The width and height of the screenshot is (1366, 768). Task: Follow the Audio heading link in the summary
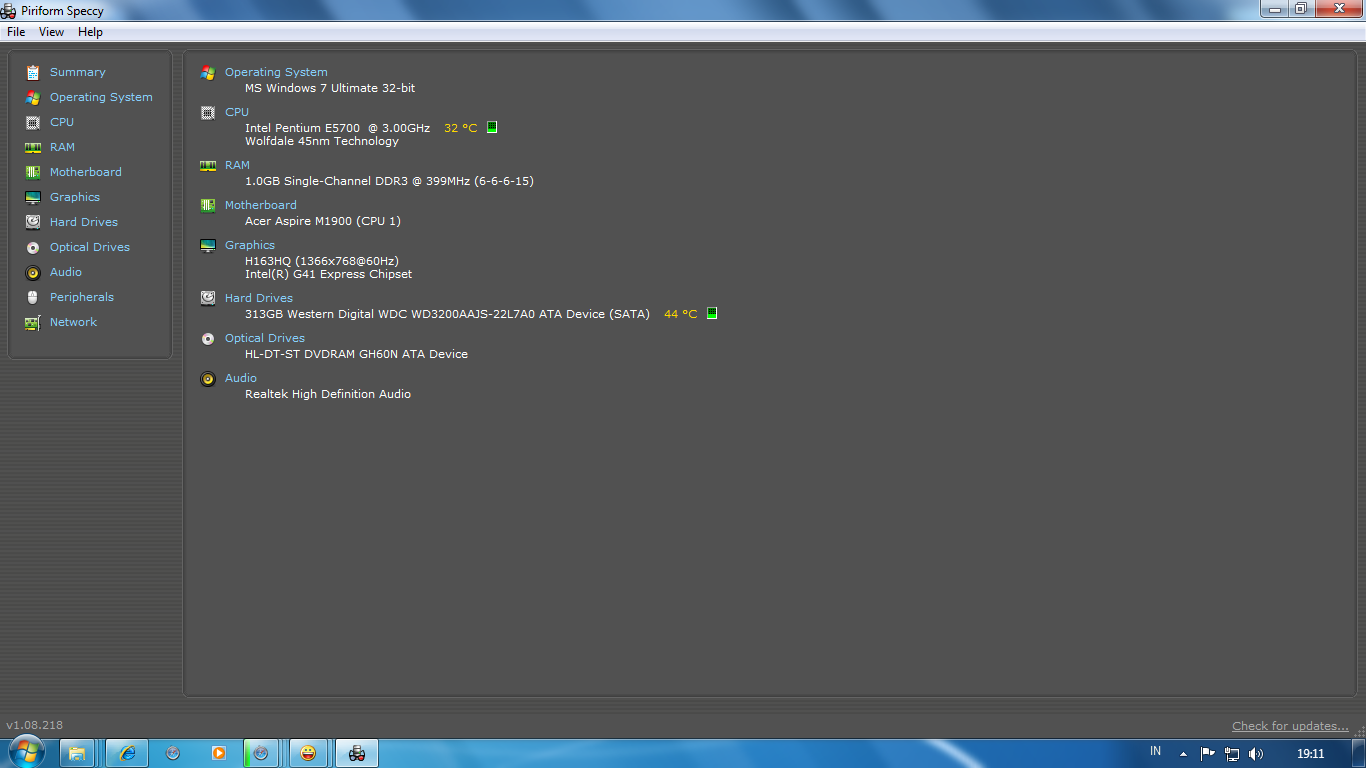(241, 378)
